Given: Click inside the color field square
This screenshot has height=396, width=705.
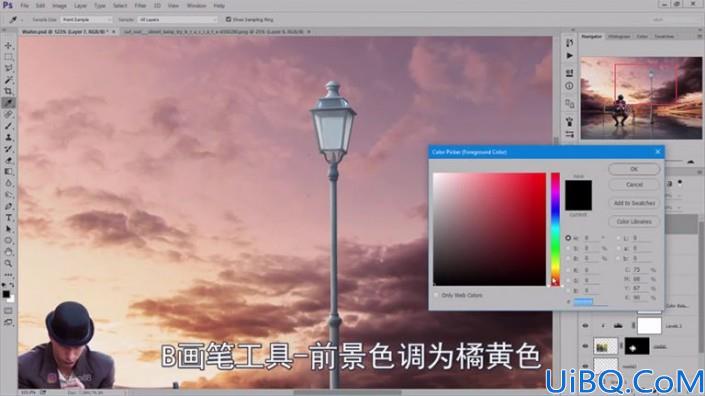Looking at the screenshot, I should click(489, 229).
